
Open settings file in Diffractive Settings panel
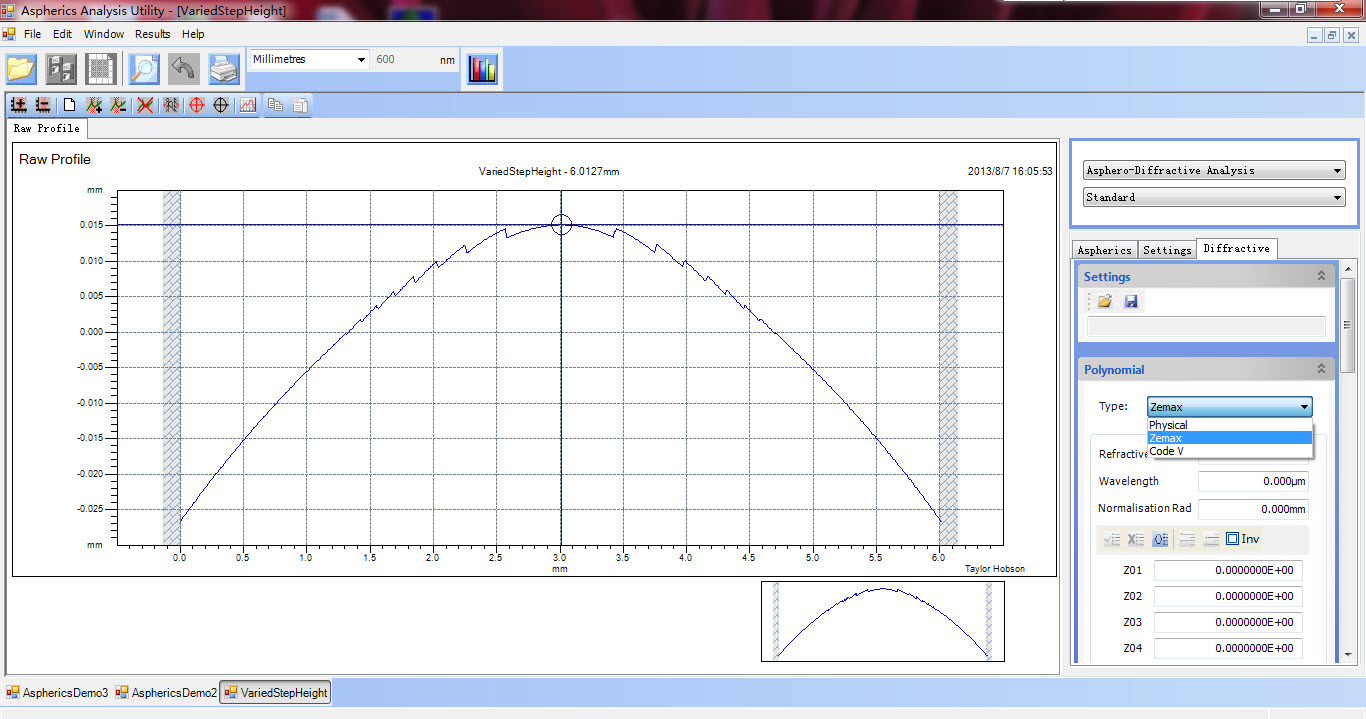click(1105, 301)
